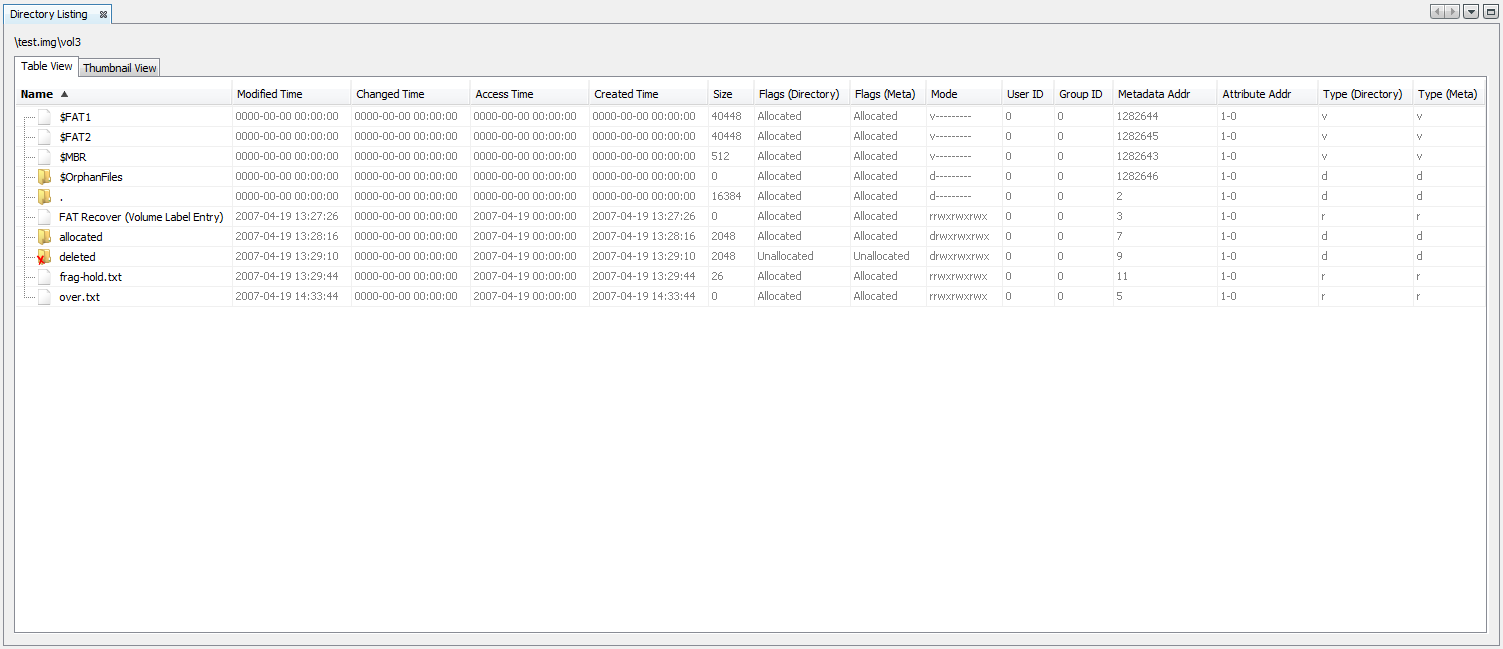Switch to the Thumbnail View tab
The image size is (1503, 649).
click(x=119, y=67)
